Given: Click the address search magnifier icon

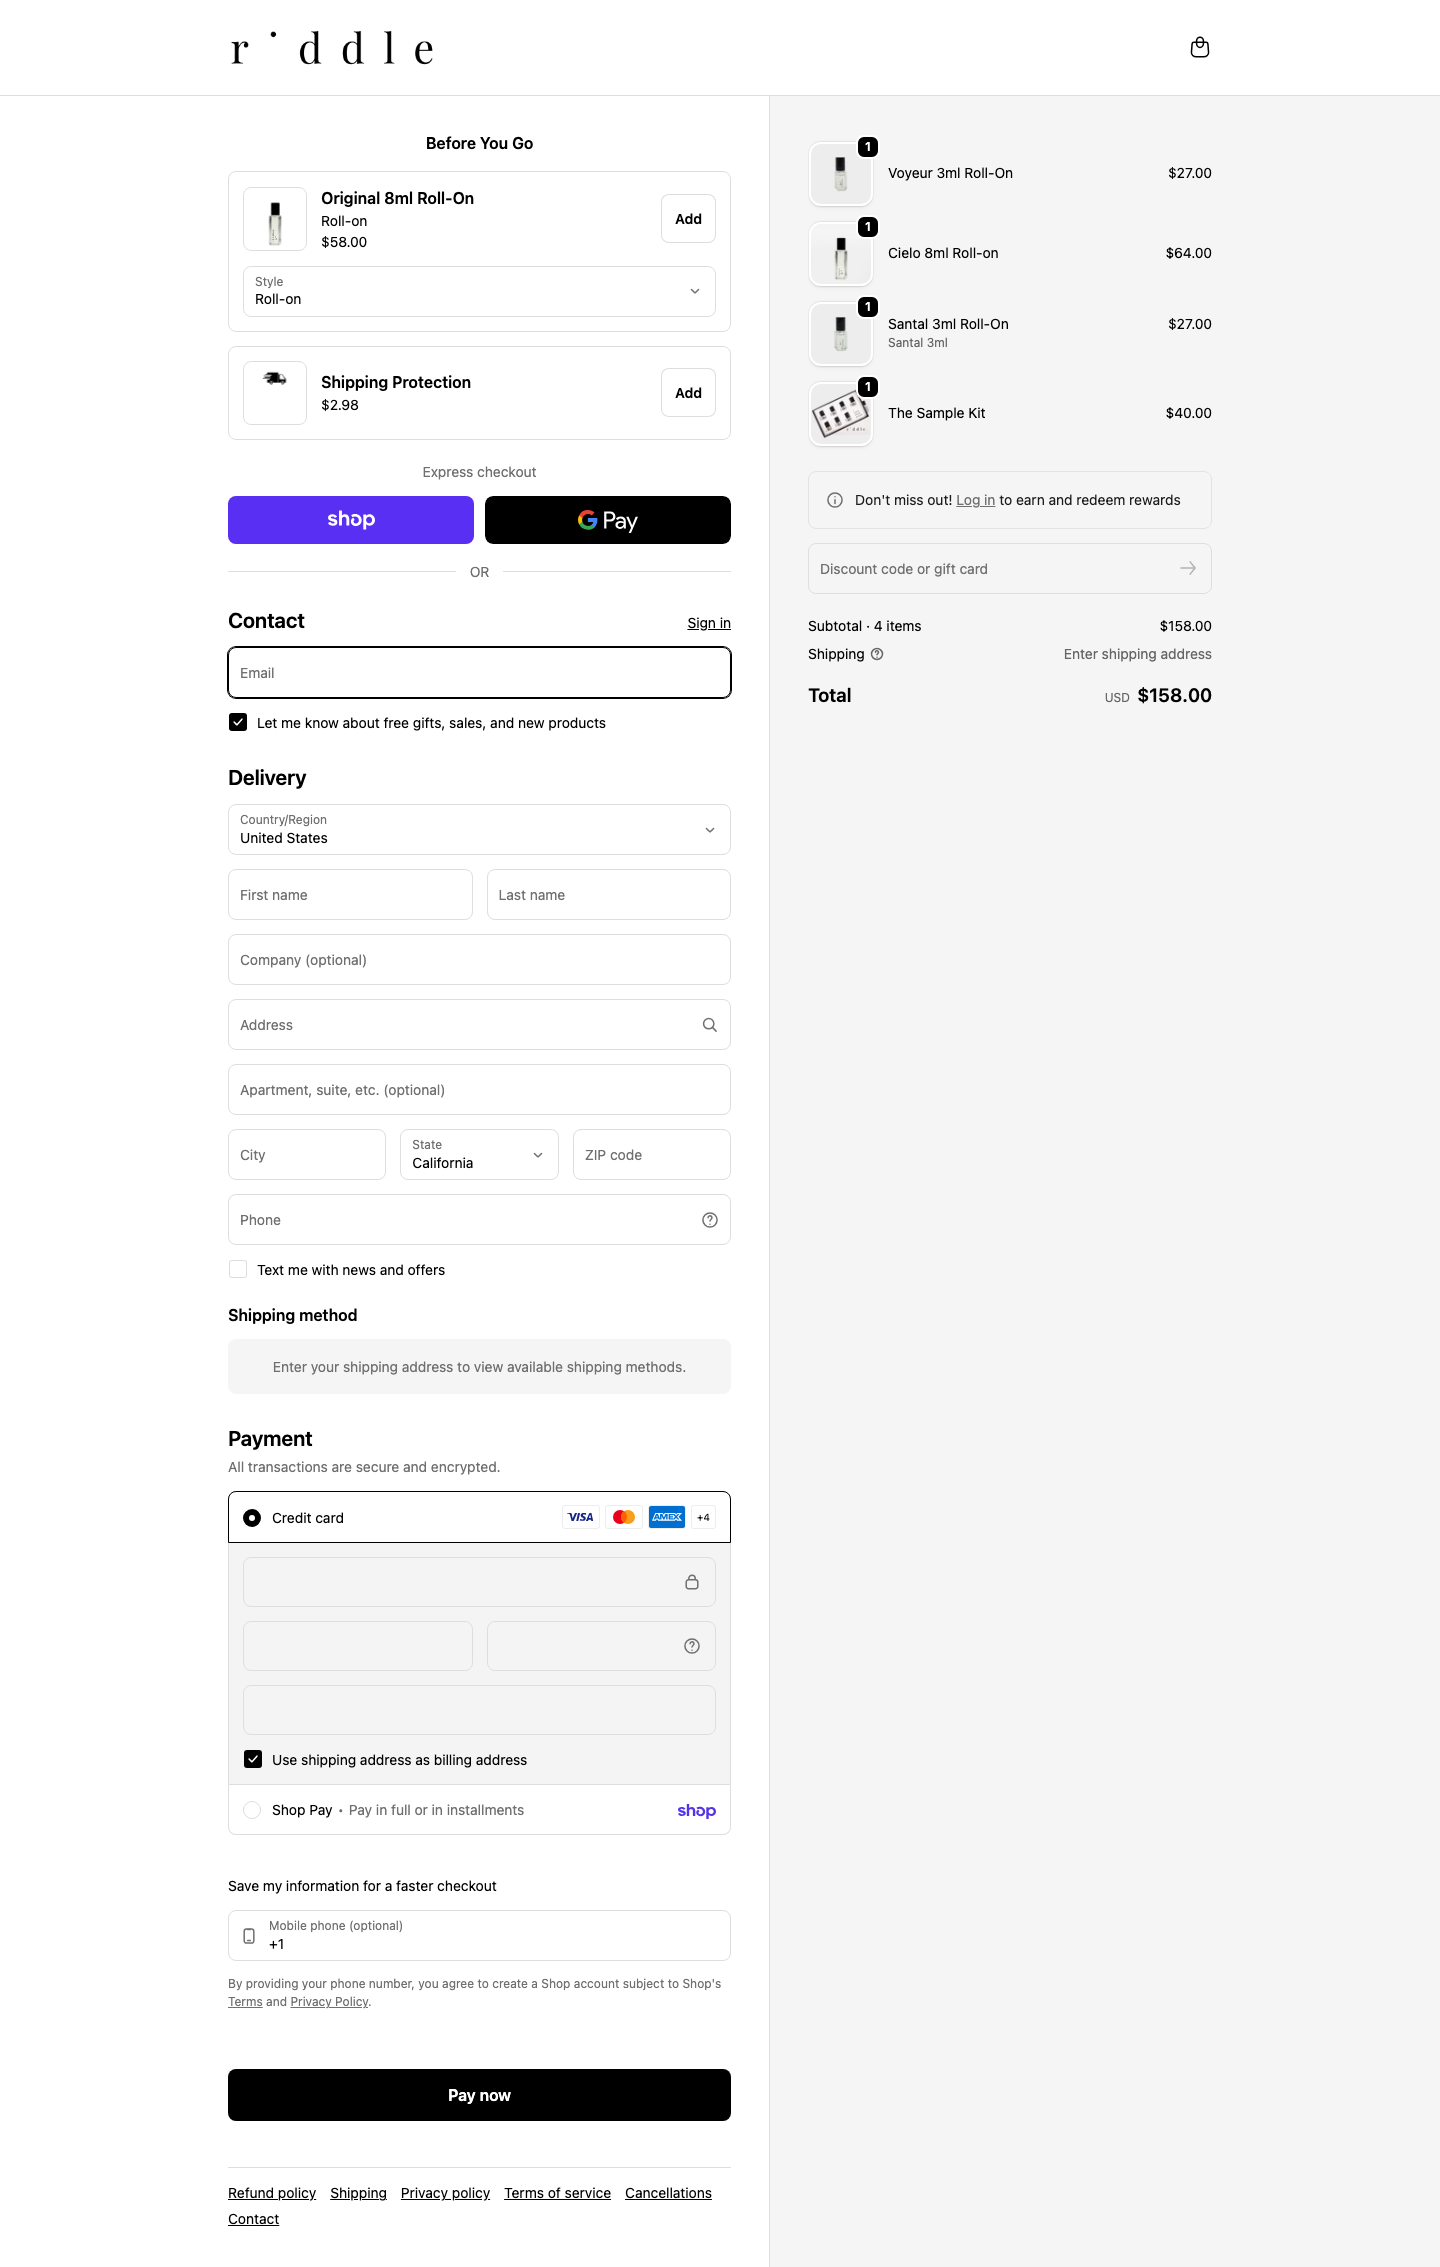Looking at the screenshot, I should [710, 1025].
